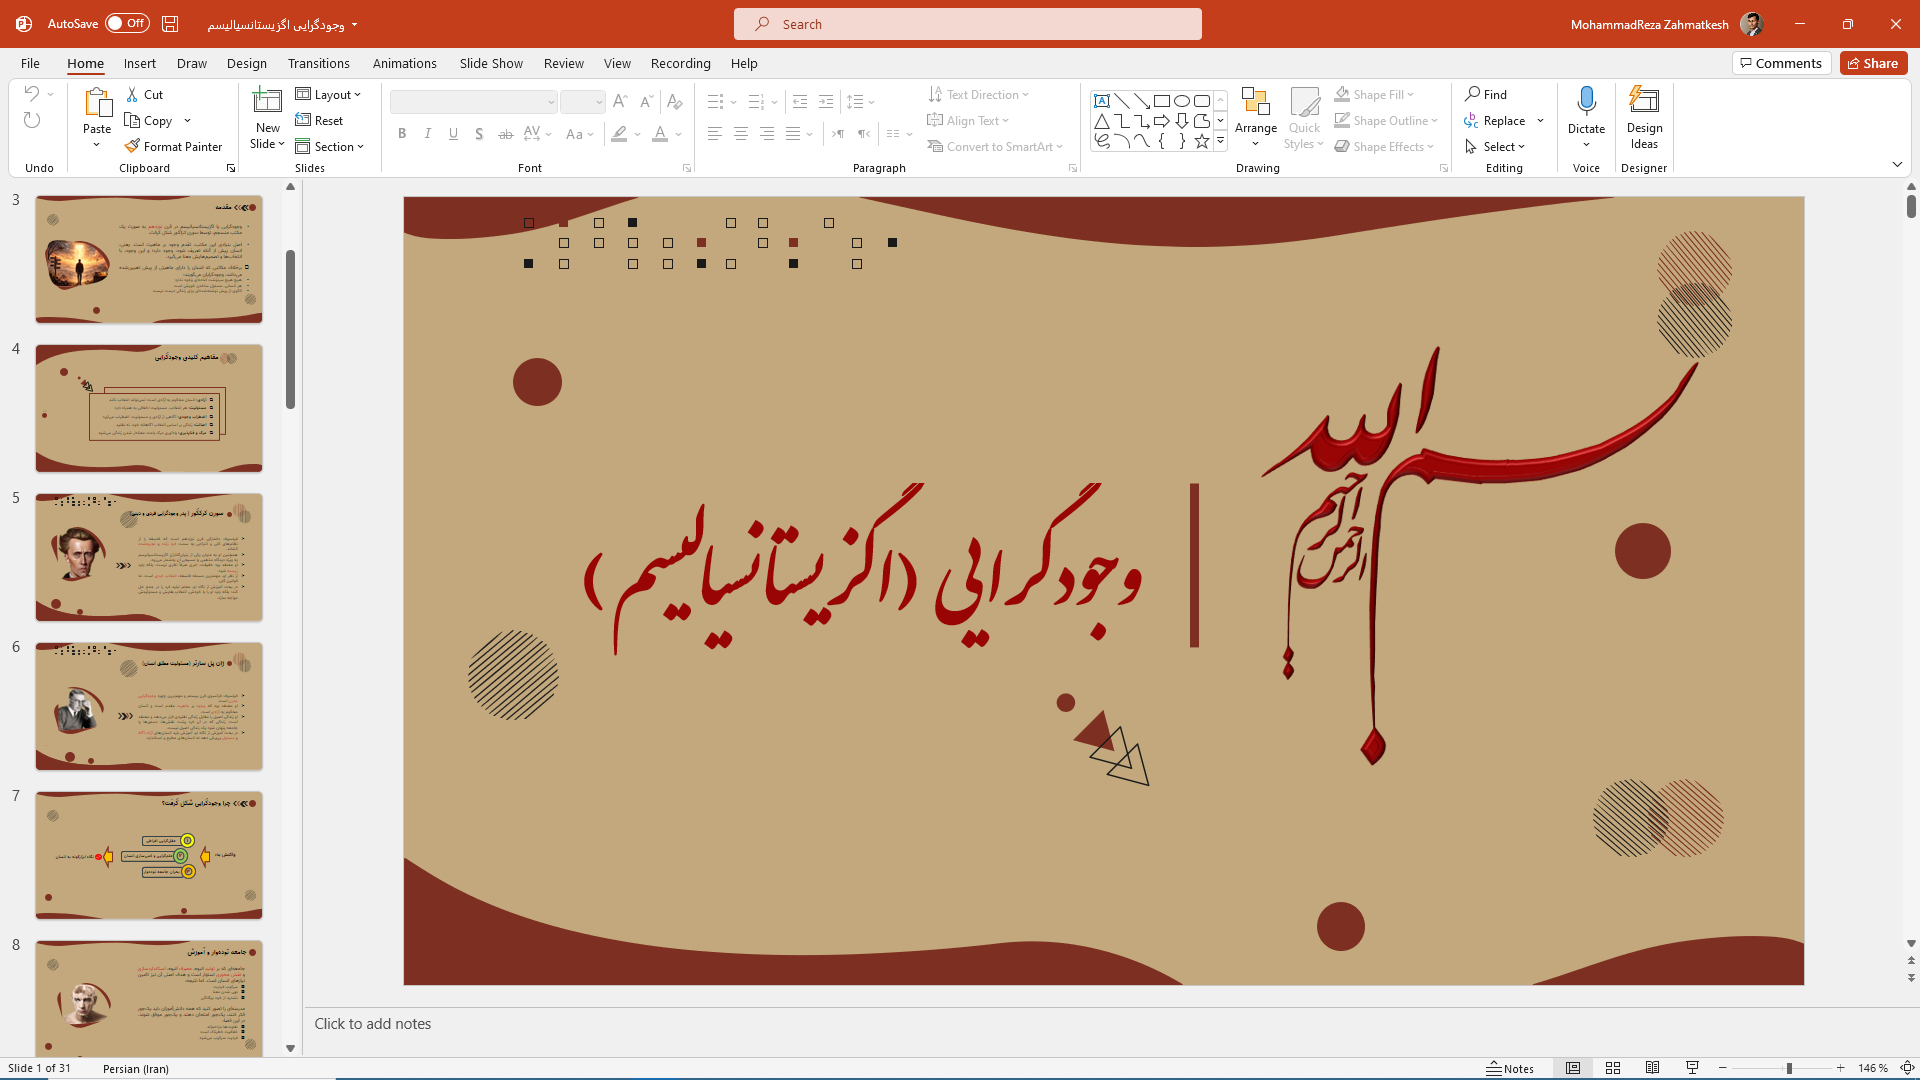This screenshot has width=1920, height=1080.
Task: Open the font size dropdown
Action: (x=600, y=101)
